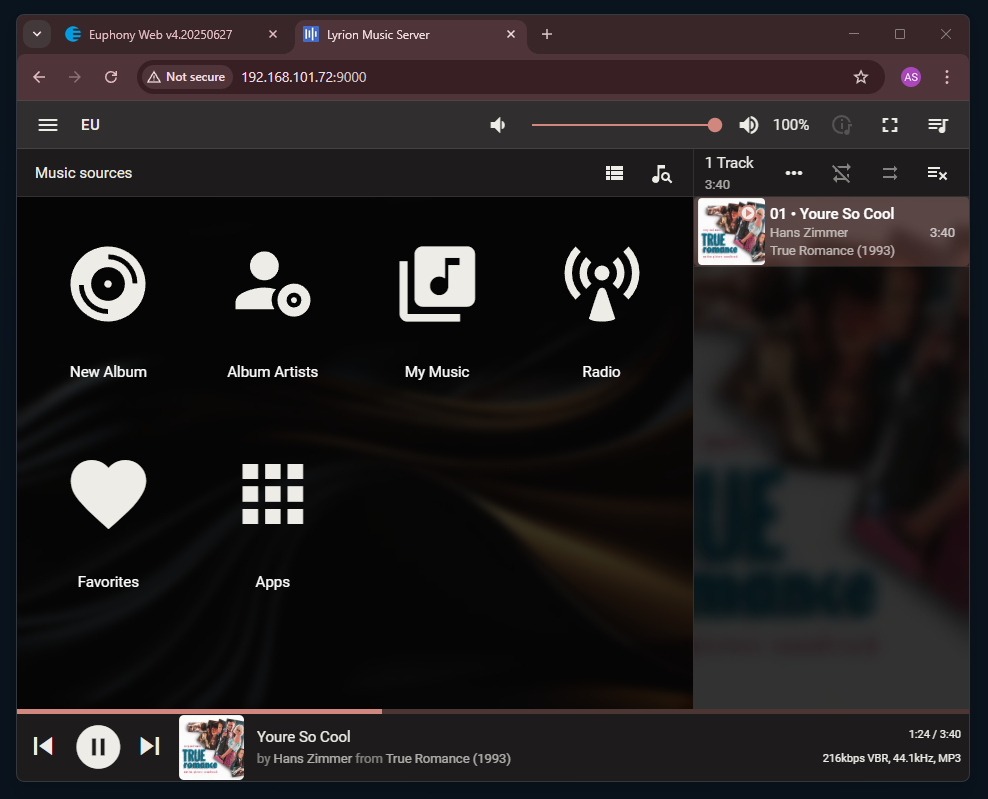Image resolution: width=988 pixels, height=799 pixels.
Task: Switch Music sources to list view
Action: click(x=614, y=173)
